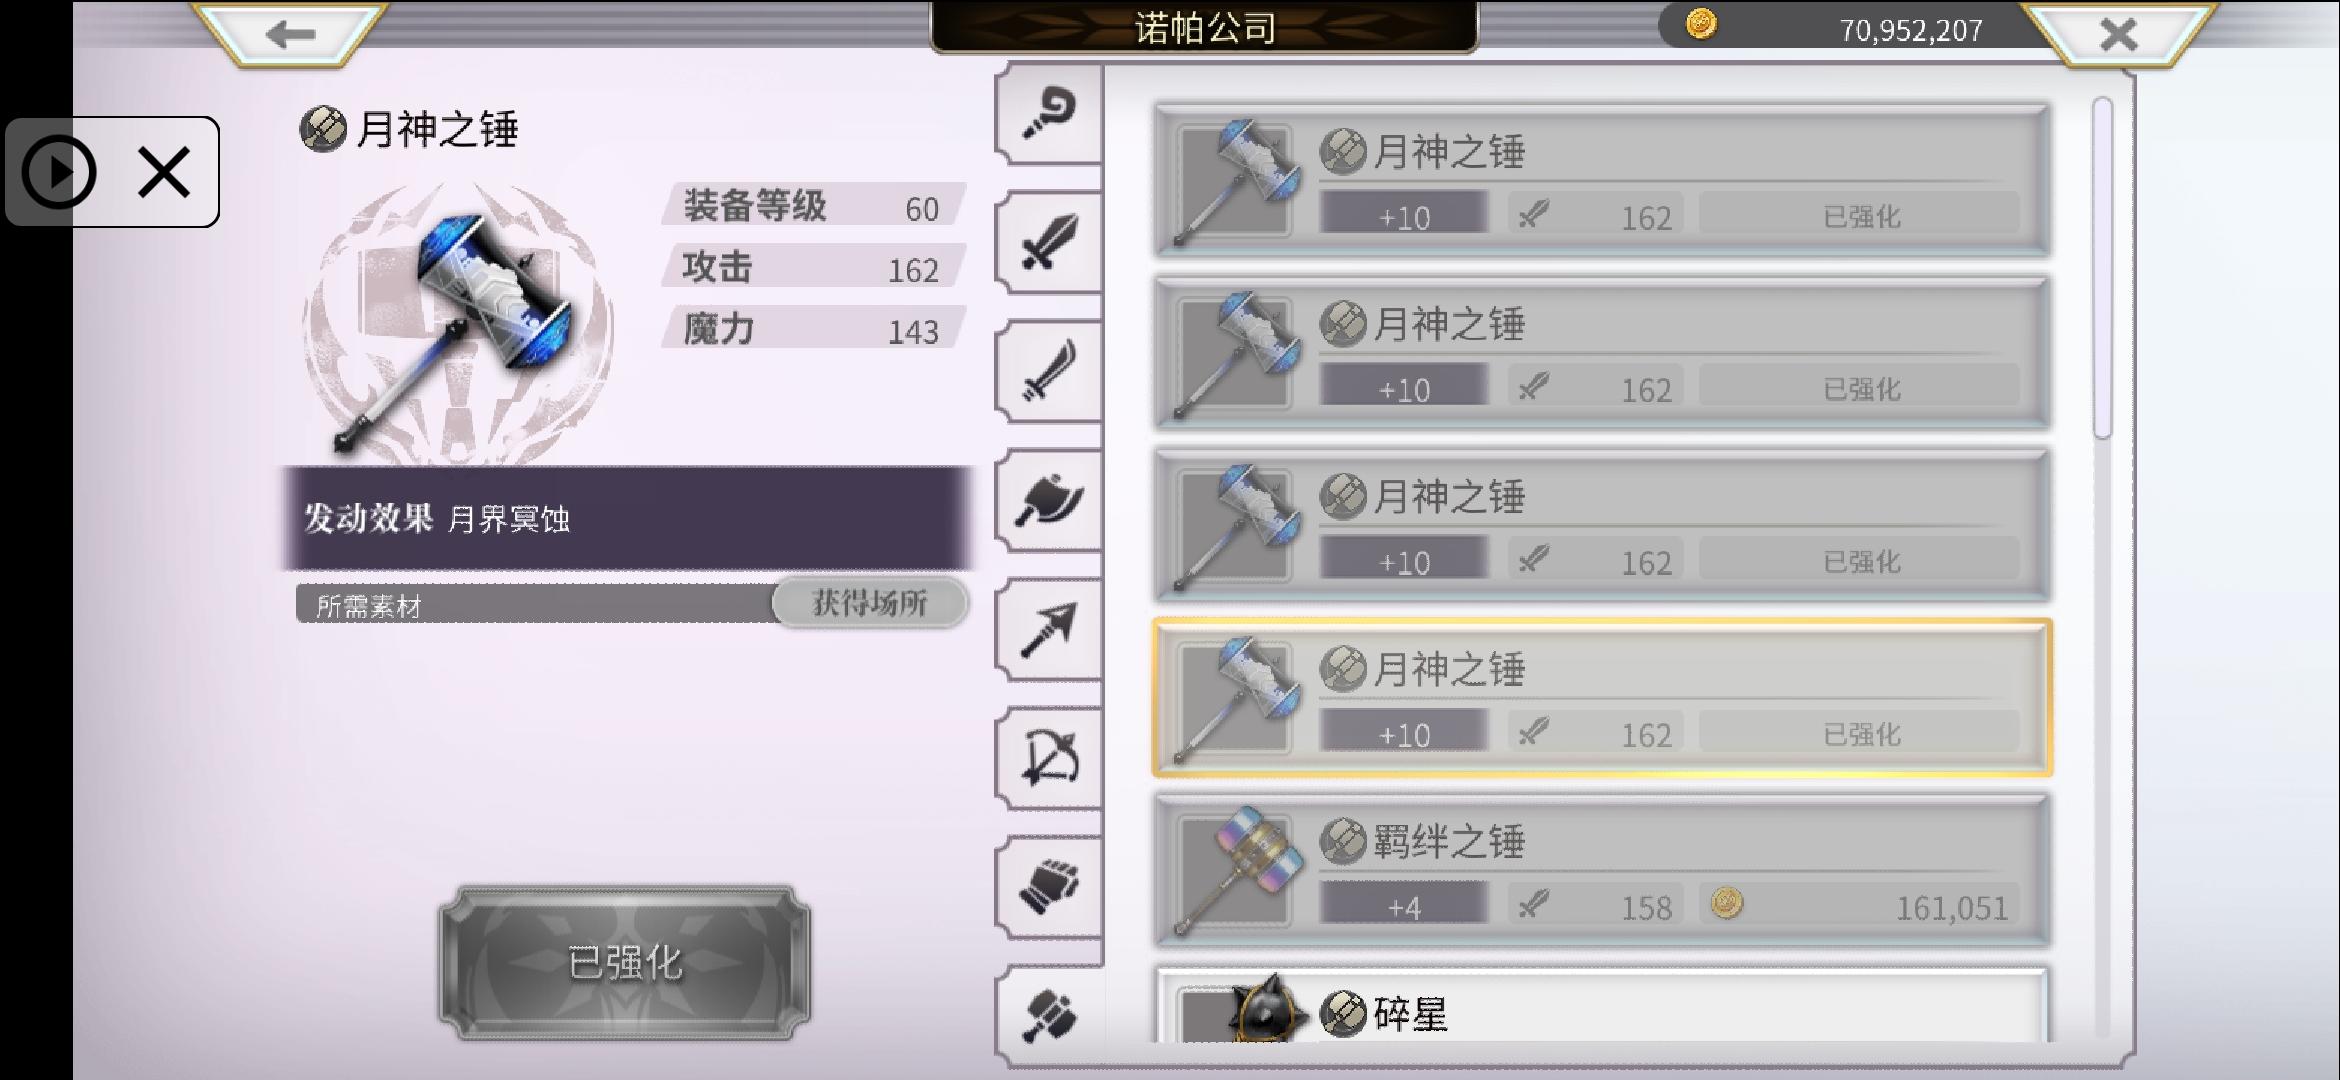This screenshot has width=2340, height=1080.
Task: Dismiss the floating overlay with X
Action: 164,172
